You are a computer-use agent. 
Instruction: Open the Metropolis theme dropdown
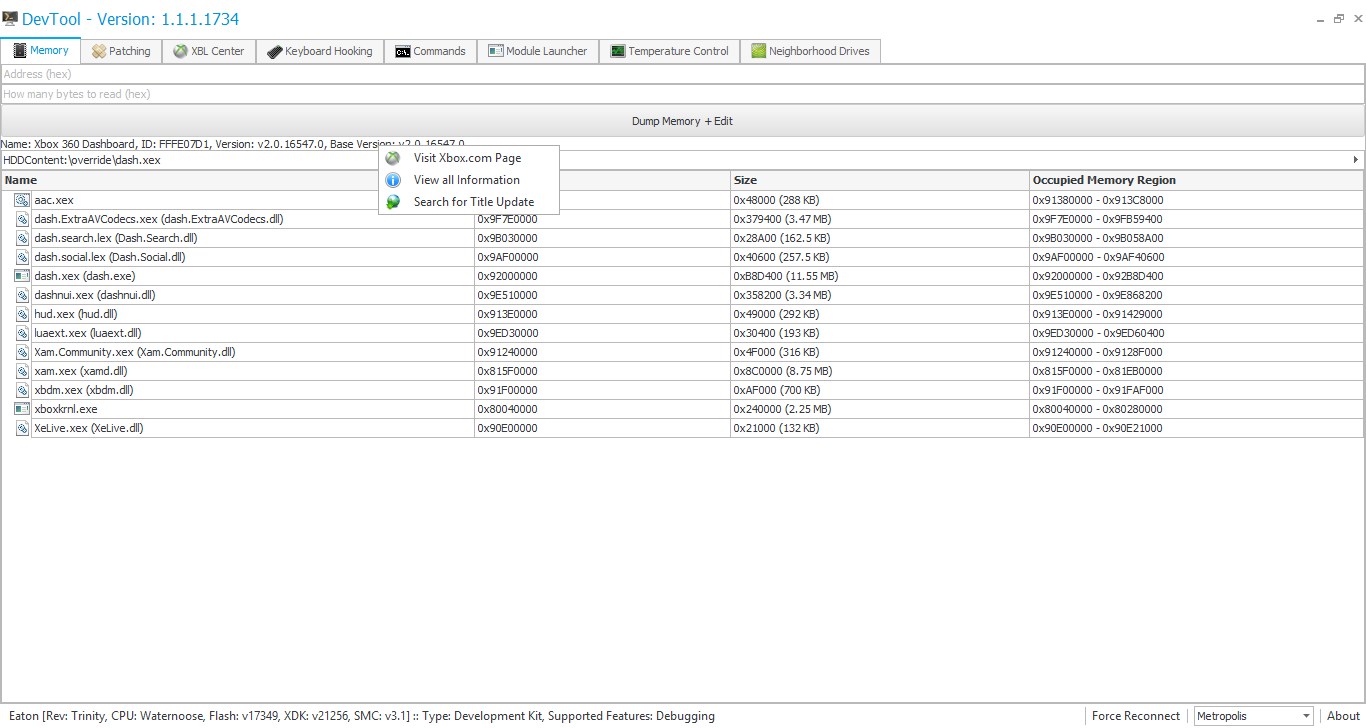point(1254,716)
